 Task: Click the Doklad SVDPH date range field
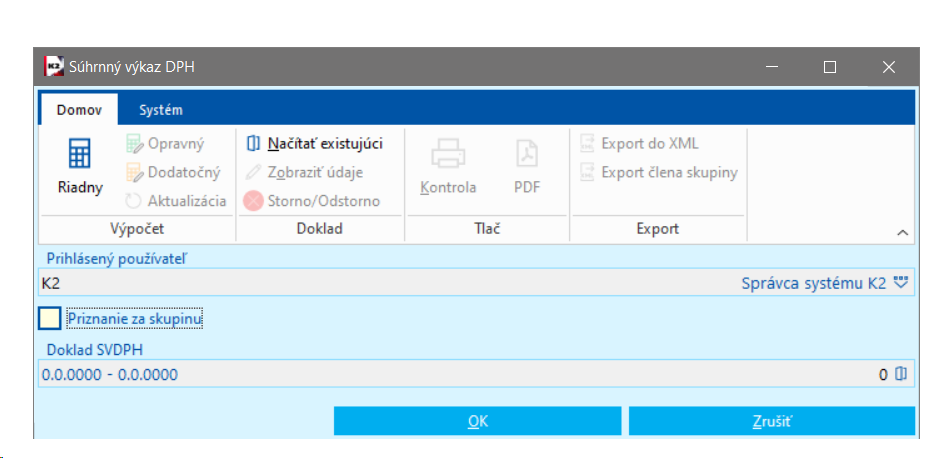click(476, 374)
